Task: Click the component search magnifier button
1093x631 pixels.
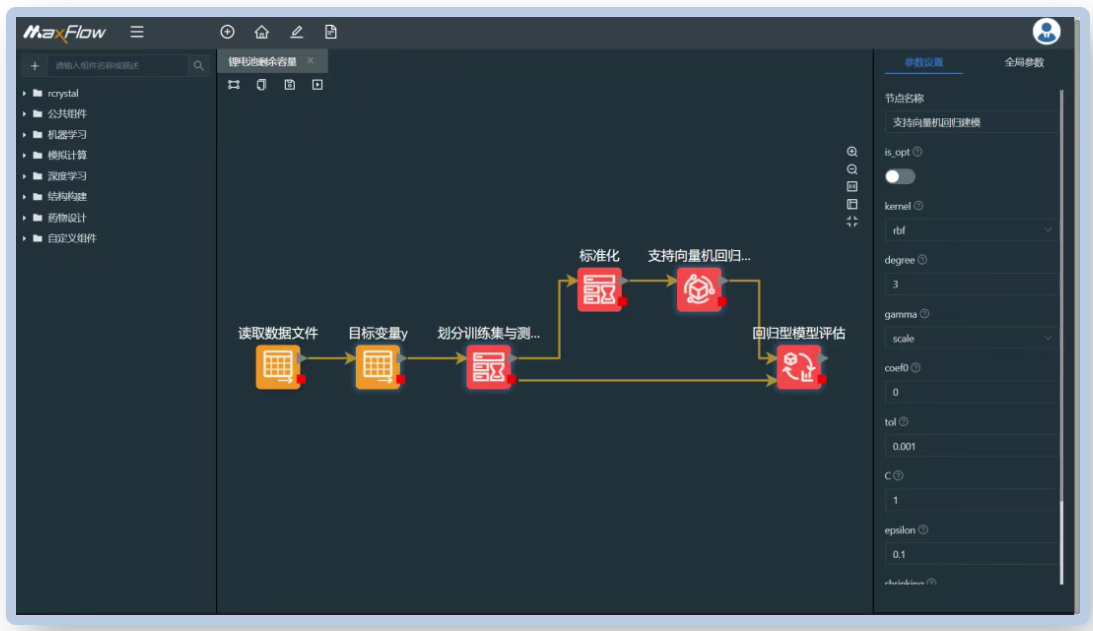Action: tap(199, 66)
